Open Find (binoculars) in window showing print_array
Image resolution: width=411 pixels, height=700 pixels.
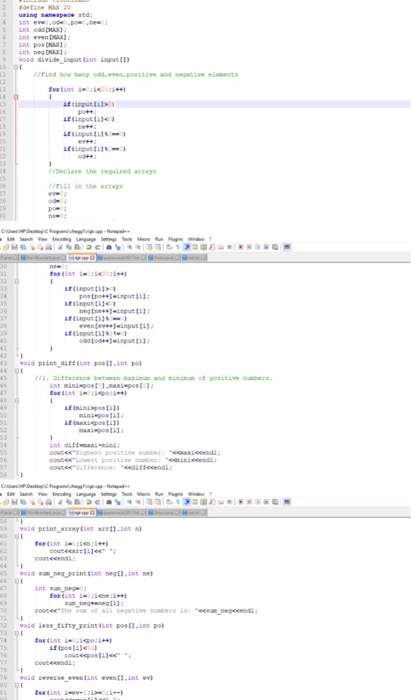109,502
